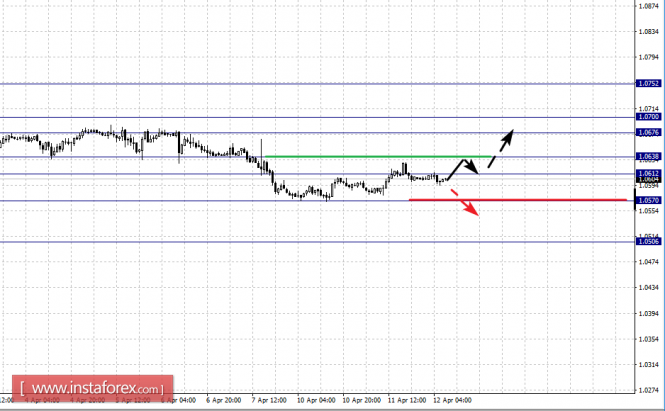This screenshot has width=665, height=411.
Task: Click the 1.0274 price axis value
Action: pos(648,390)
